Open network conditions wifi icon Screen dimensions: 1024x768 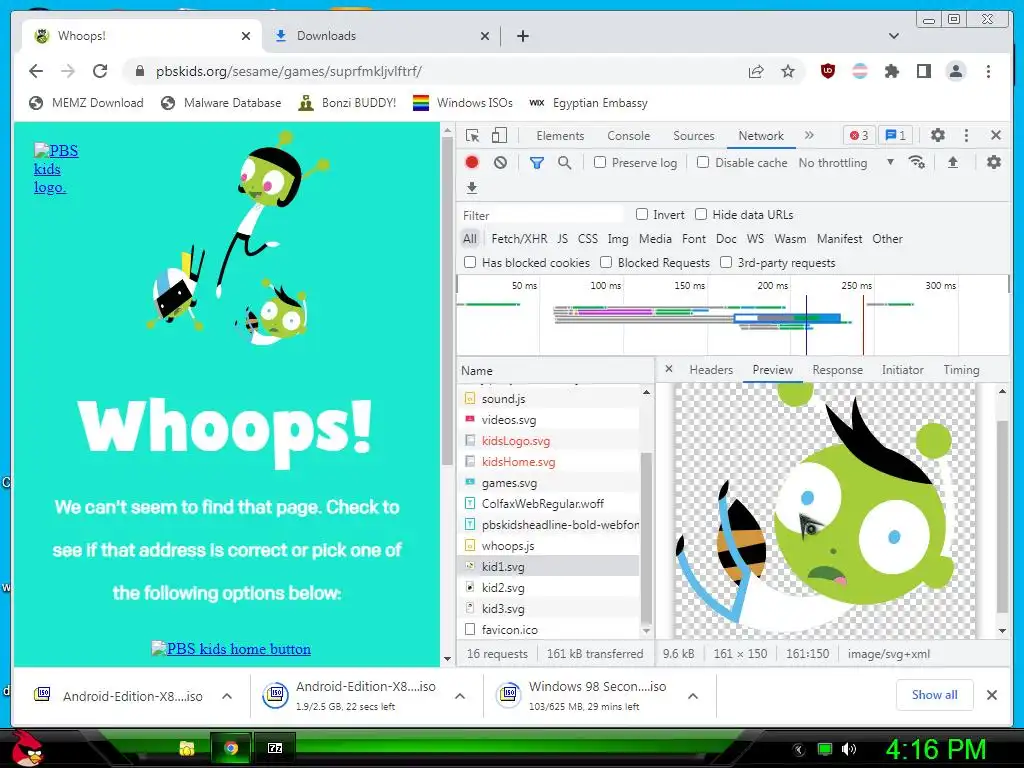pyautogui.click(x=917, y=162)
